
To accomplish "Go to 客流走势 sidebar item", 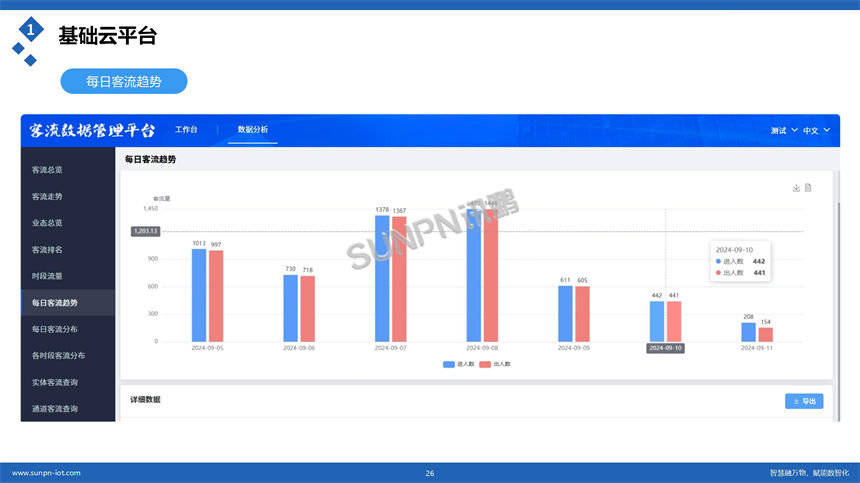I will (x=47, y=196).
